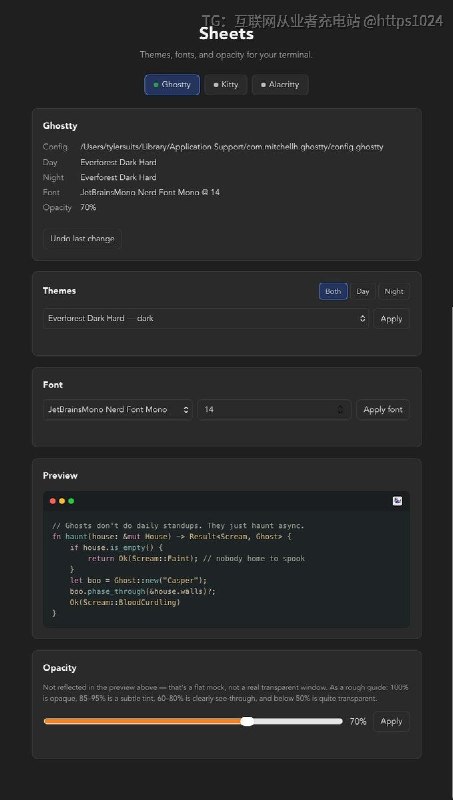Click the font size 14 stepper arrows
453x800 pixels.
coord(340,410)
